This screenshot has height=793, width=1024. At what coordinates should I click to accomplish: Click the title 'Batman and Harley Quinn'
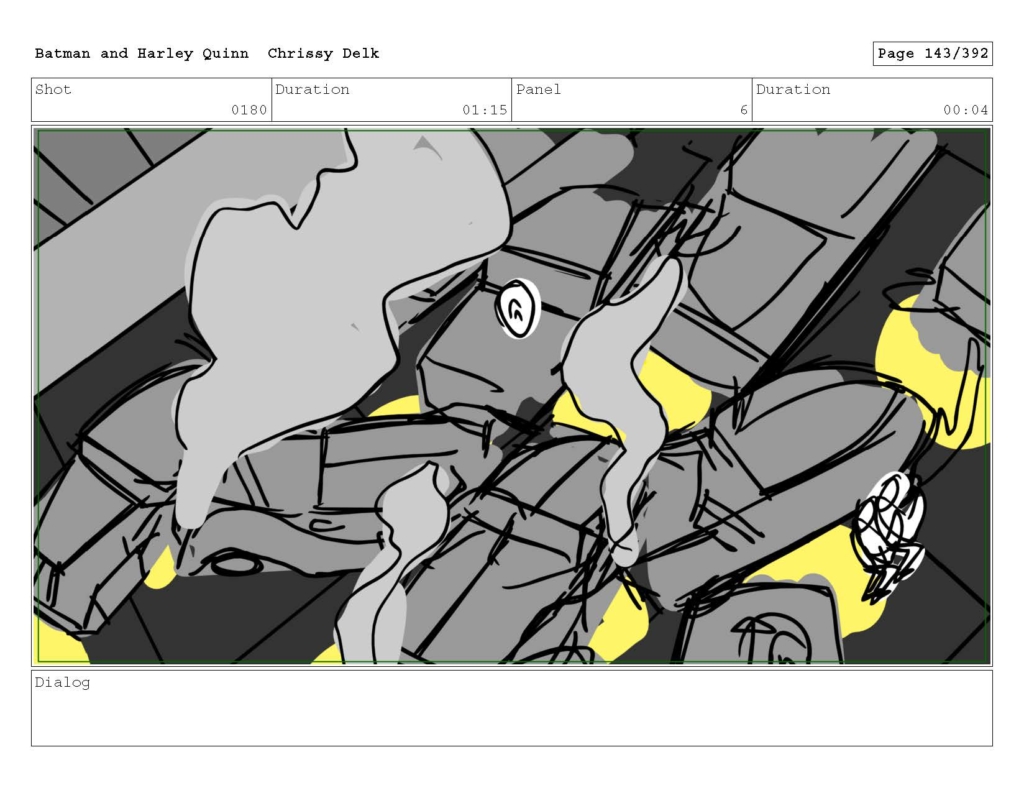point(142,54)
